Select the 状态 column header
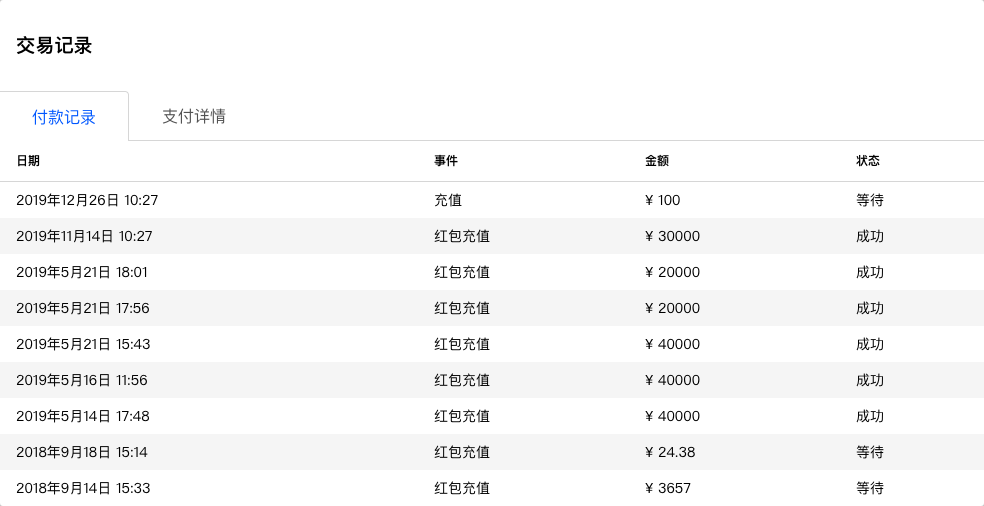Image resolution: width=984 pixels, height=506 pixels. (868, 161)
